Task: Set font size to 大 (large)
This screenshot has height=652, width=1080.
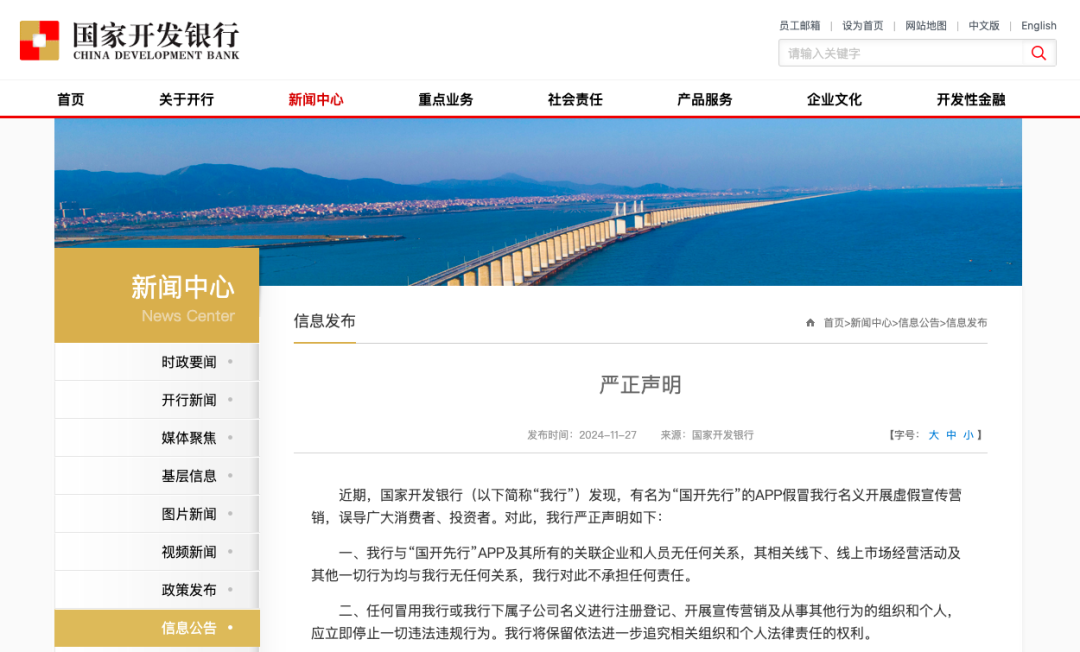Action: click(x=934, y=435)
